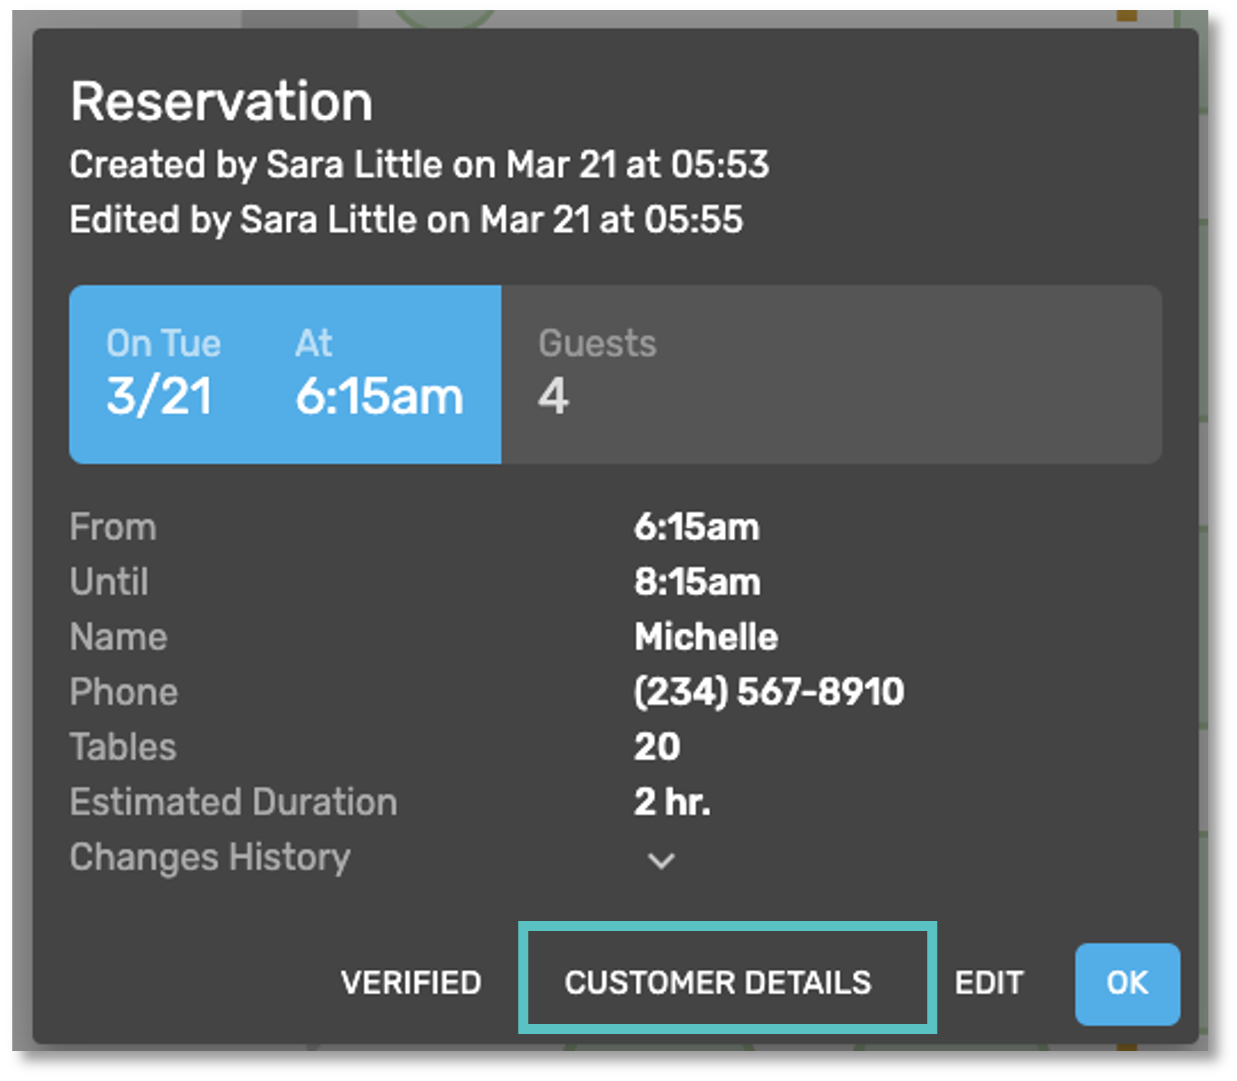Click the Guests count panel
The height and width of the screenshot is (1081, 1237).
[x=830, y=375]
